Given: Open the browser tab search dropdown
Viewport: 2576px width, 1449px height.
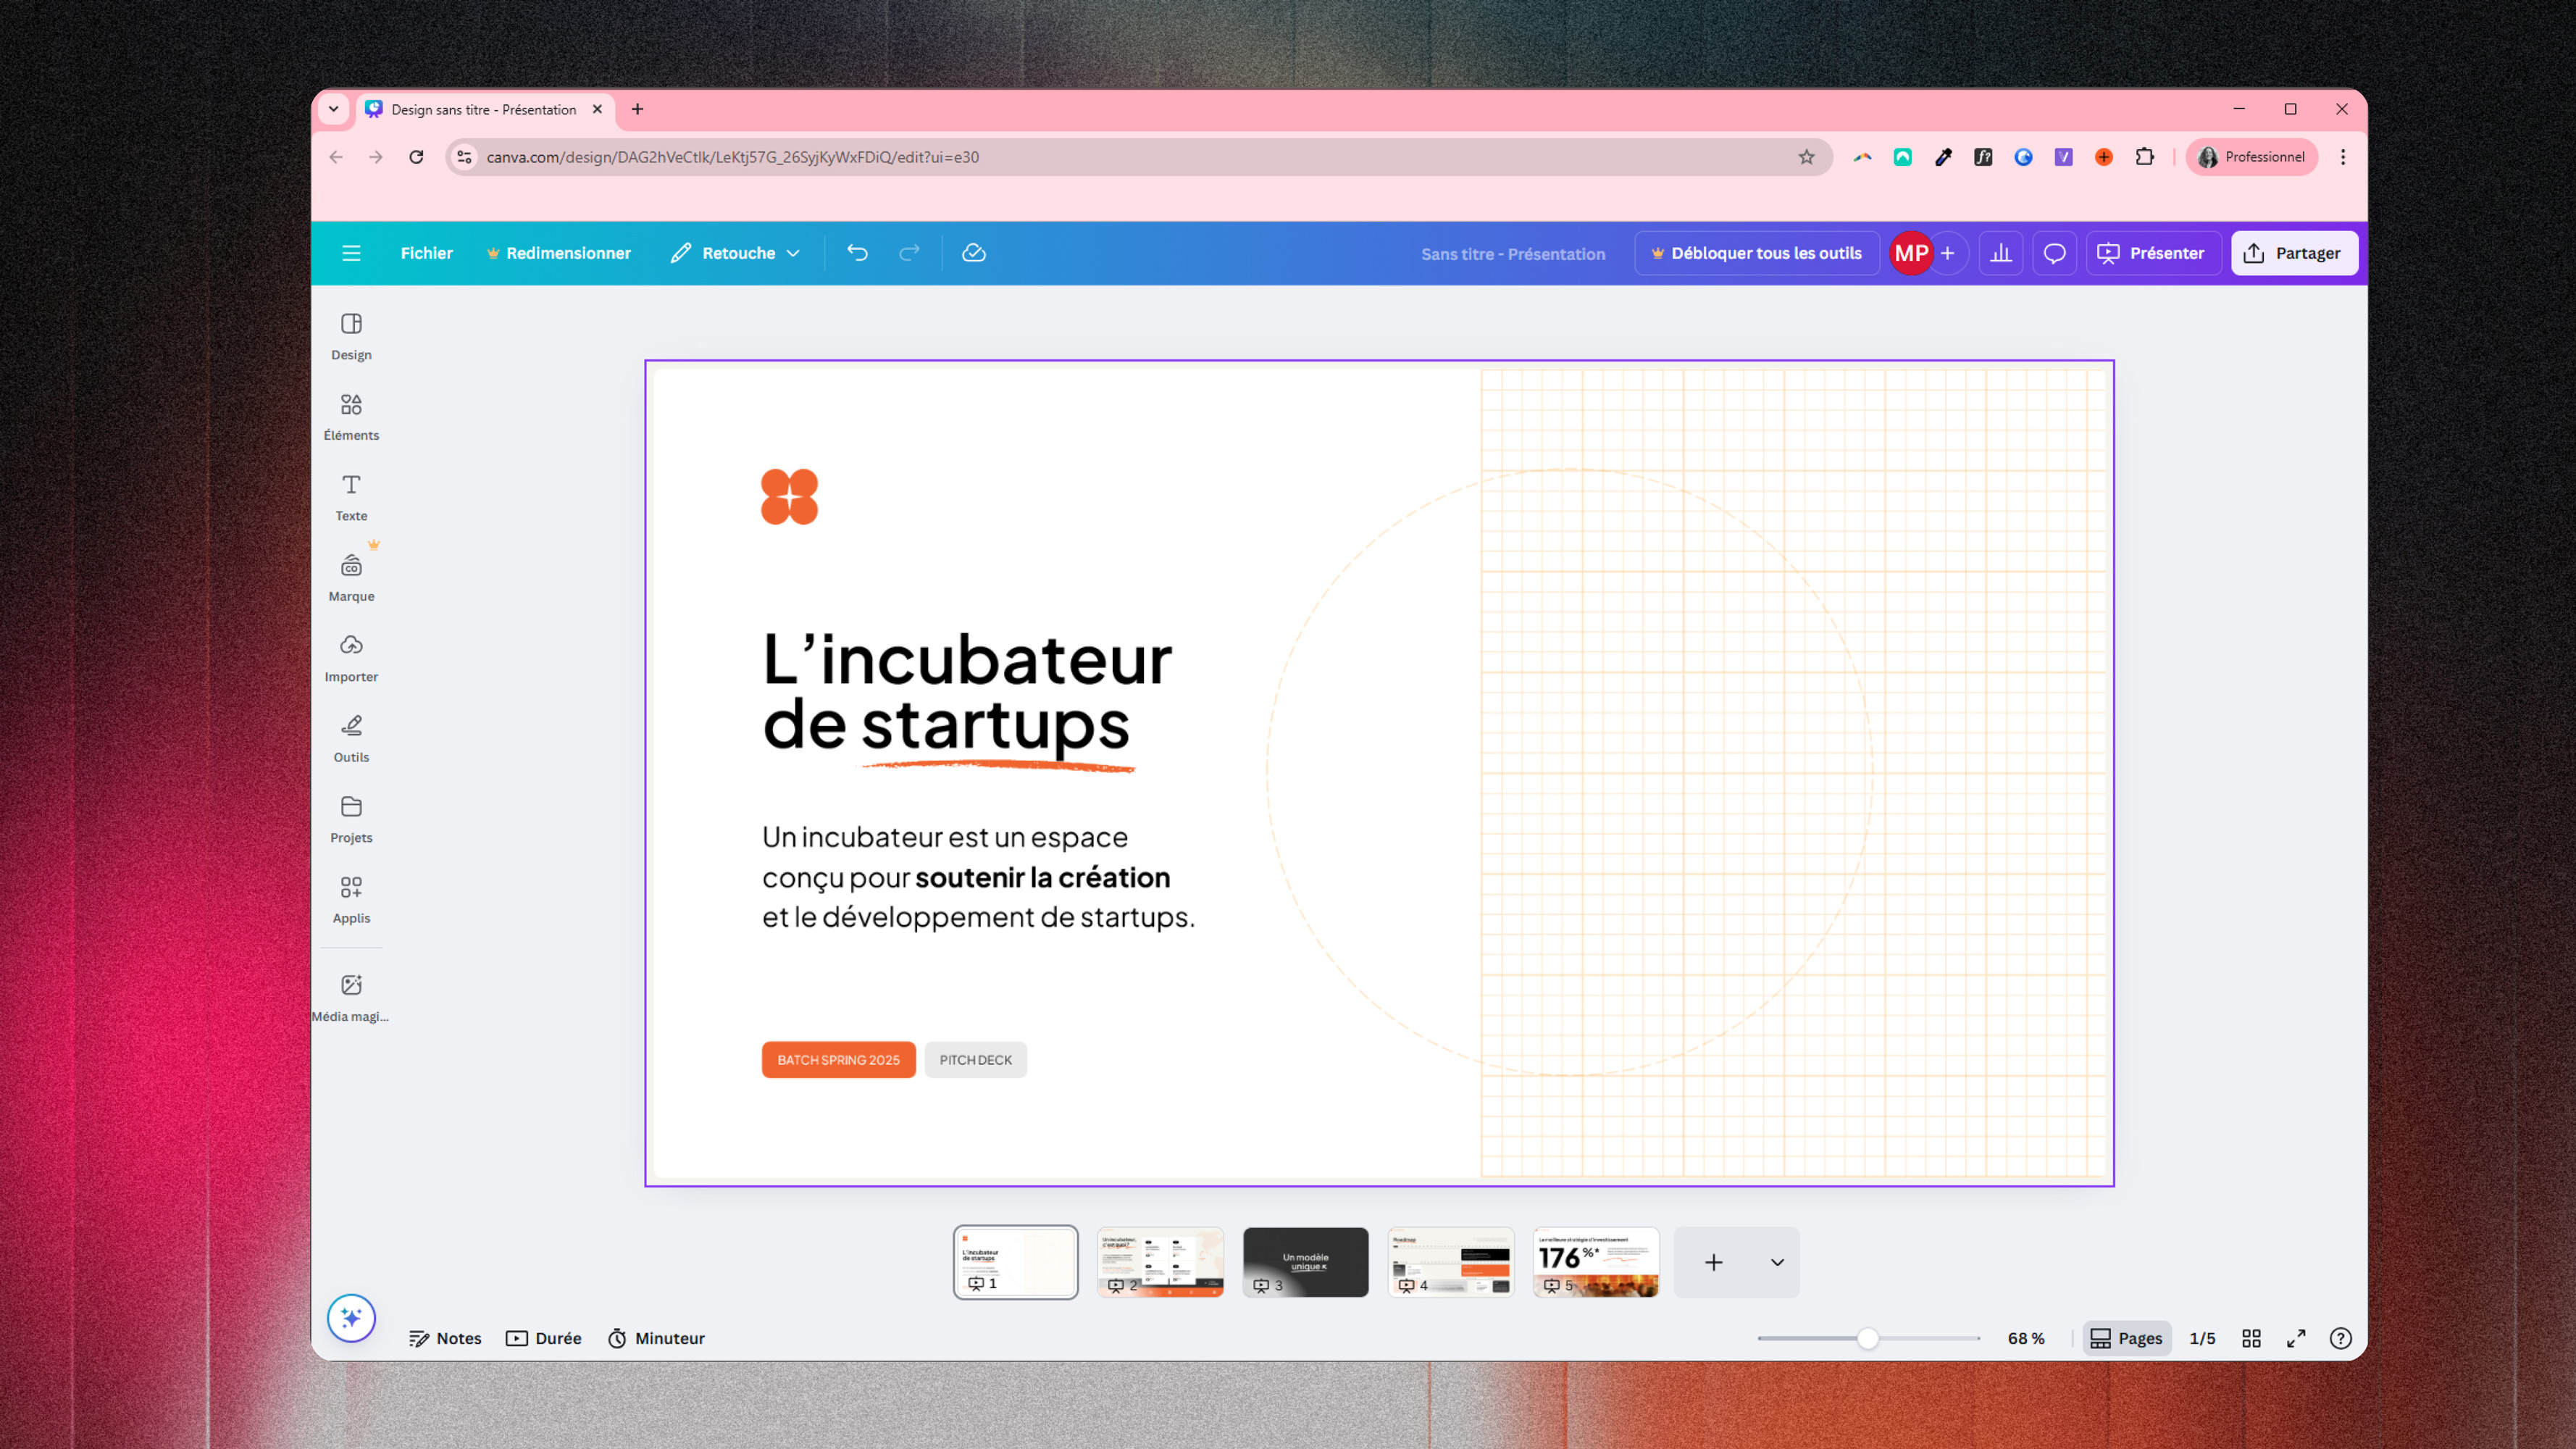Looking at the screenshot, I should (333, 109).
